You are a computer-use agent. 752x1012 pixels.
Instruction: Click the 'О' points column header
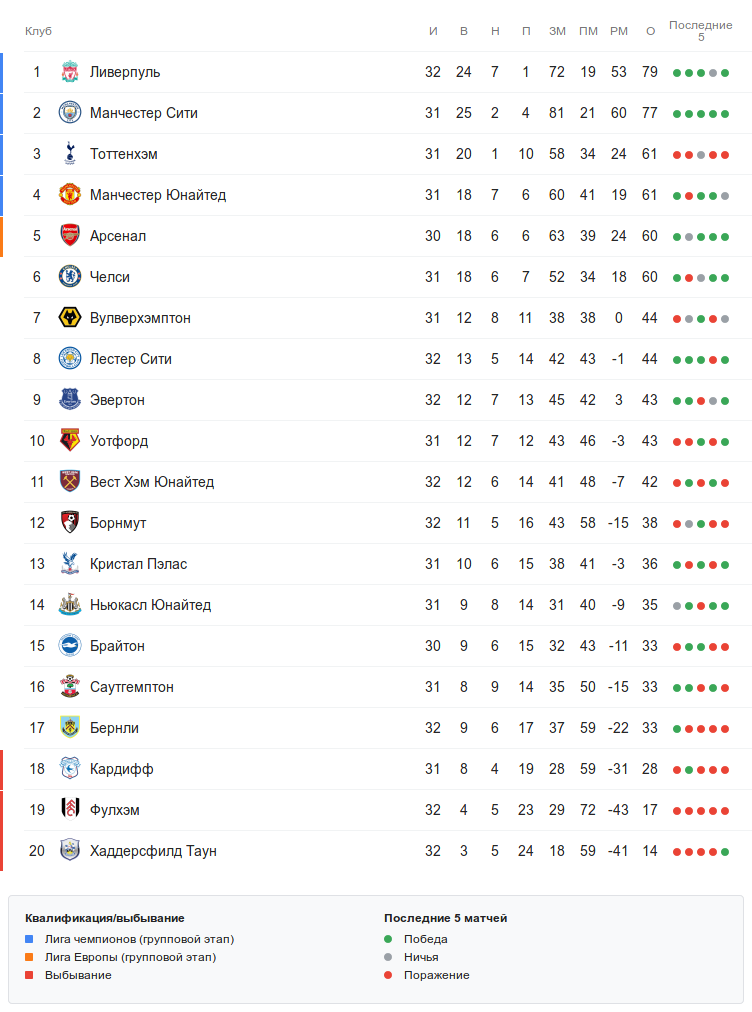click(650, 31)
